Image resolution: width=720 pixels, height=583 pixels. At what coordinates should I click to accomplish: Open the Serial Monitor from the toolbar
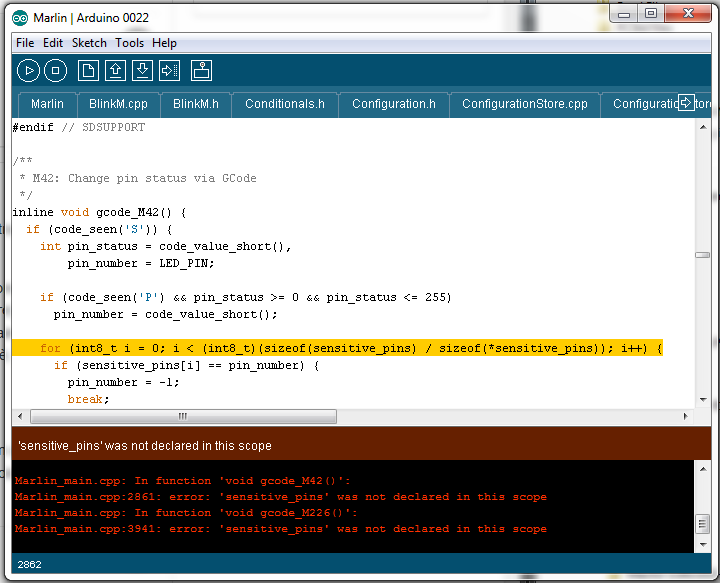click(x=202, y=70)
